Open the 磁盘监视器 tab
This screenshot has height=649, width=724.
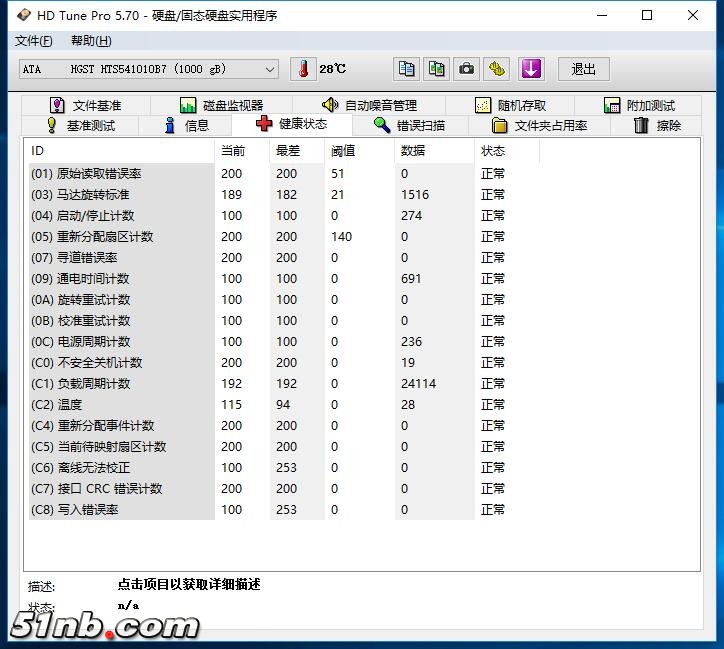[221, 105]
